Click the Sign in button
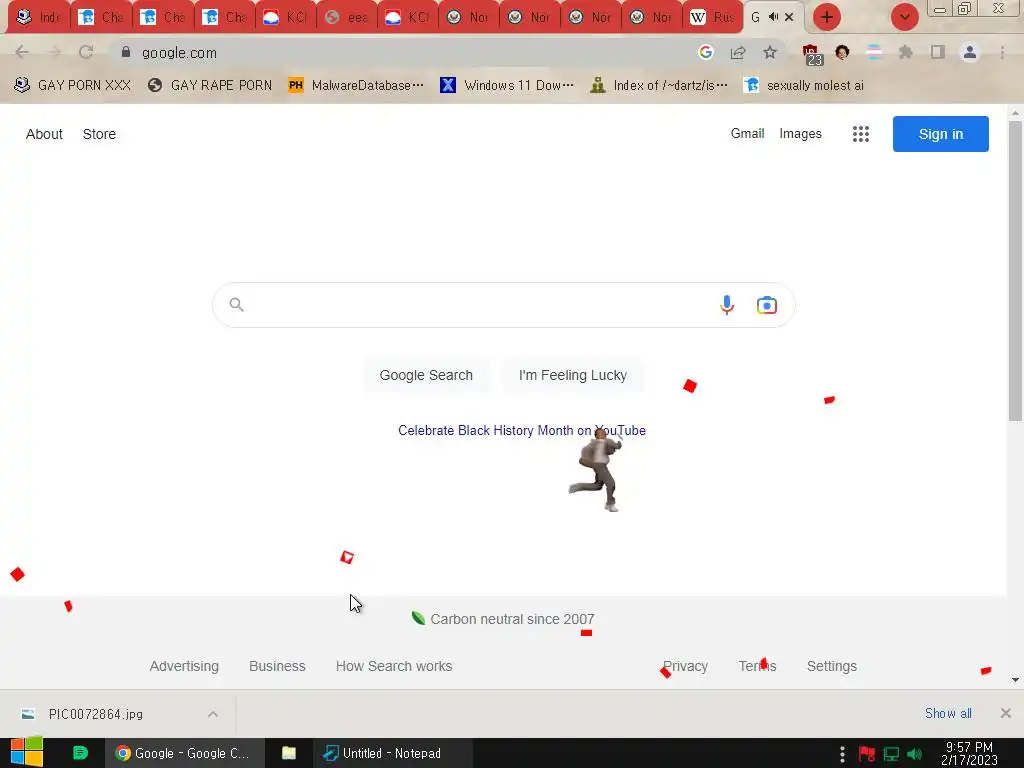 940,134
